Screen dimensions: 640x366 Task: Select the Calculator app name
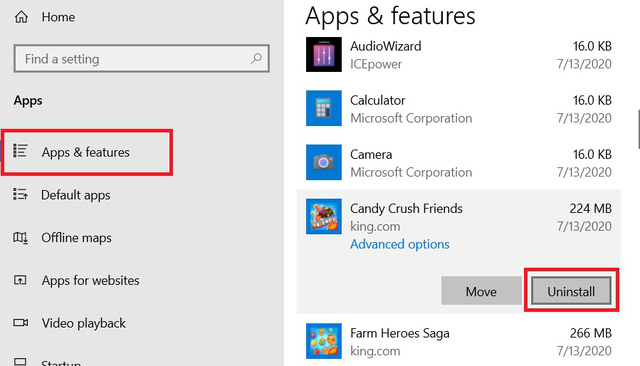tap(378, 100)
